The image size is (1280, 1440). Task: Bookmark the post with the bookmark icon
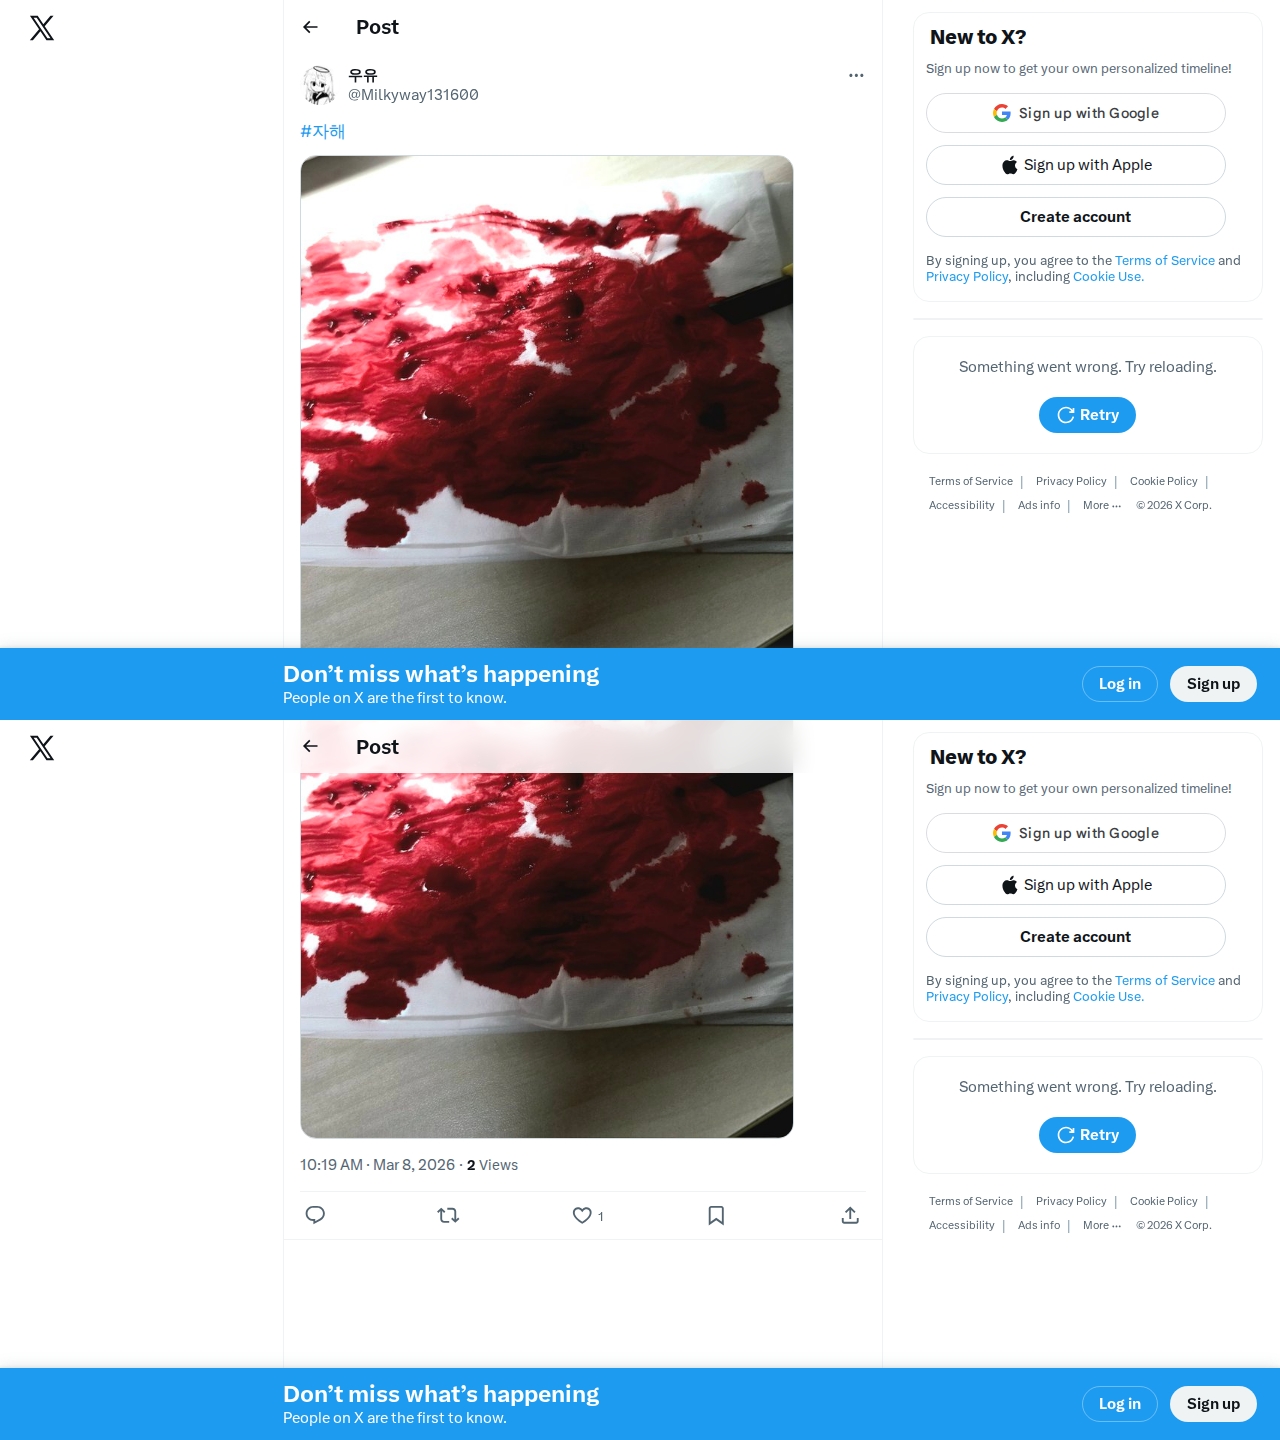[x=716, y=1215]
